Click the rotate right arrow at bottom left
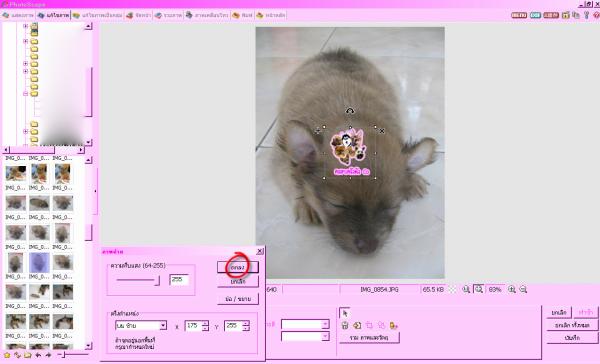Screen dimensions: 600x364 48,355
